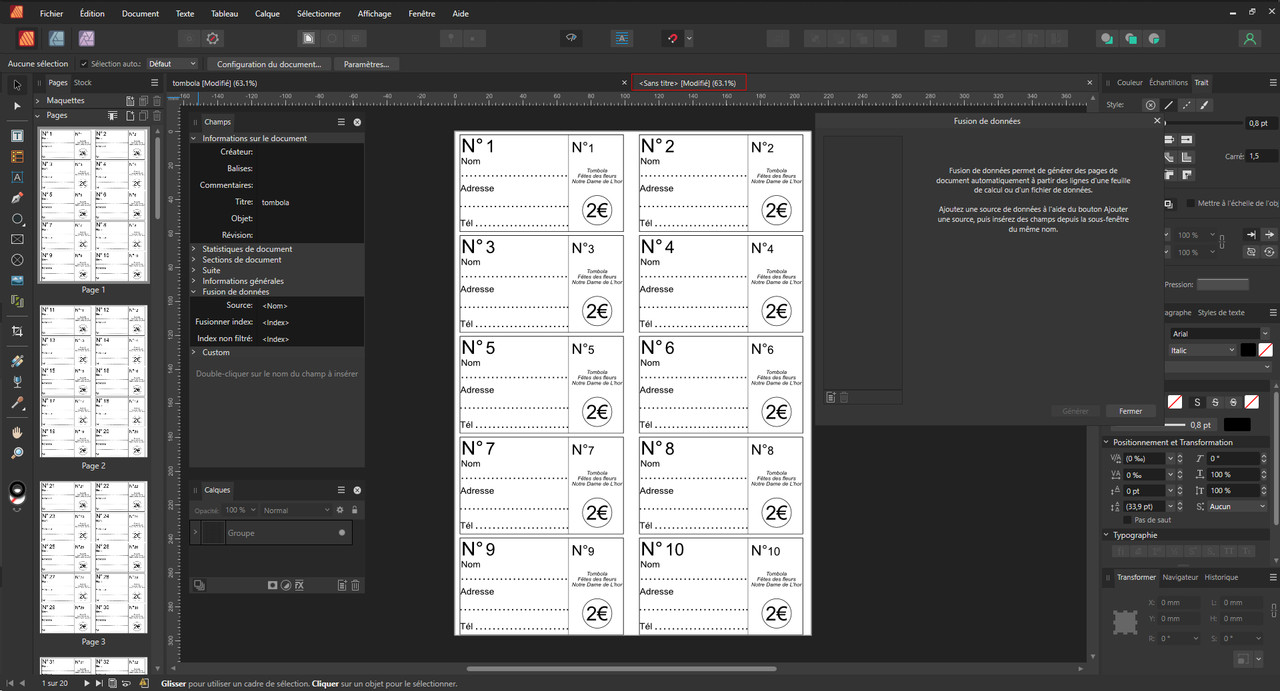Open the Normal blend mode dropdown

(x=296, y=510)
